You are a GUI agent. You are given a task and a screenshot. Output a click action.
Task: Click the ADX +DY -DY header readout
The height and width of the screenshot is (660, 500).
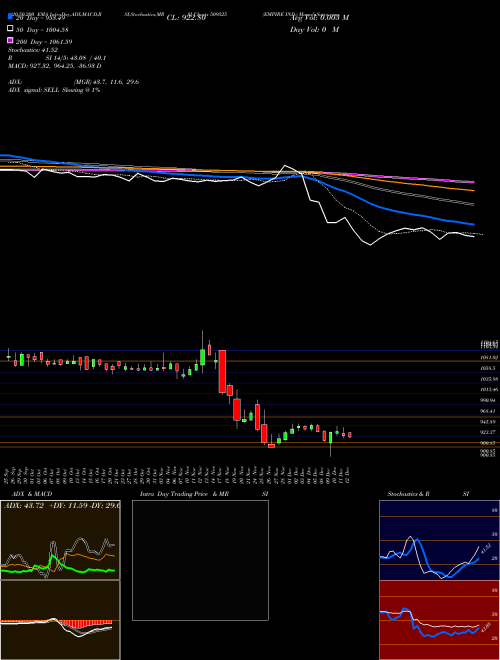(x=62, y=505)
